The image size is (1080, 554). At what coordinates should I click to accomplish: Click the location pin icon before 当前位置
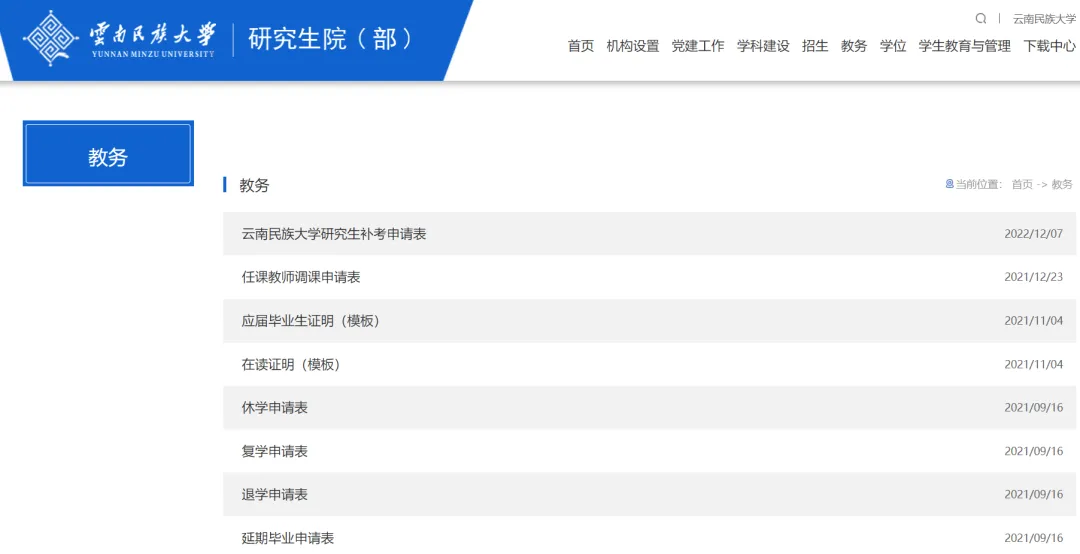(949, 184)
